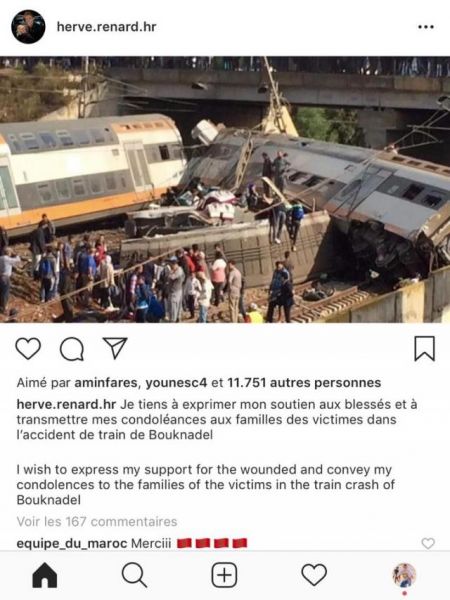The image size is (450, 600).
Task: Go to Home tab in bottom bar
Action: tap(45, 575)
